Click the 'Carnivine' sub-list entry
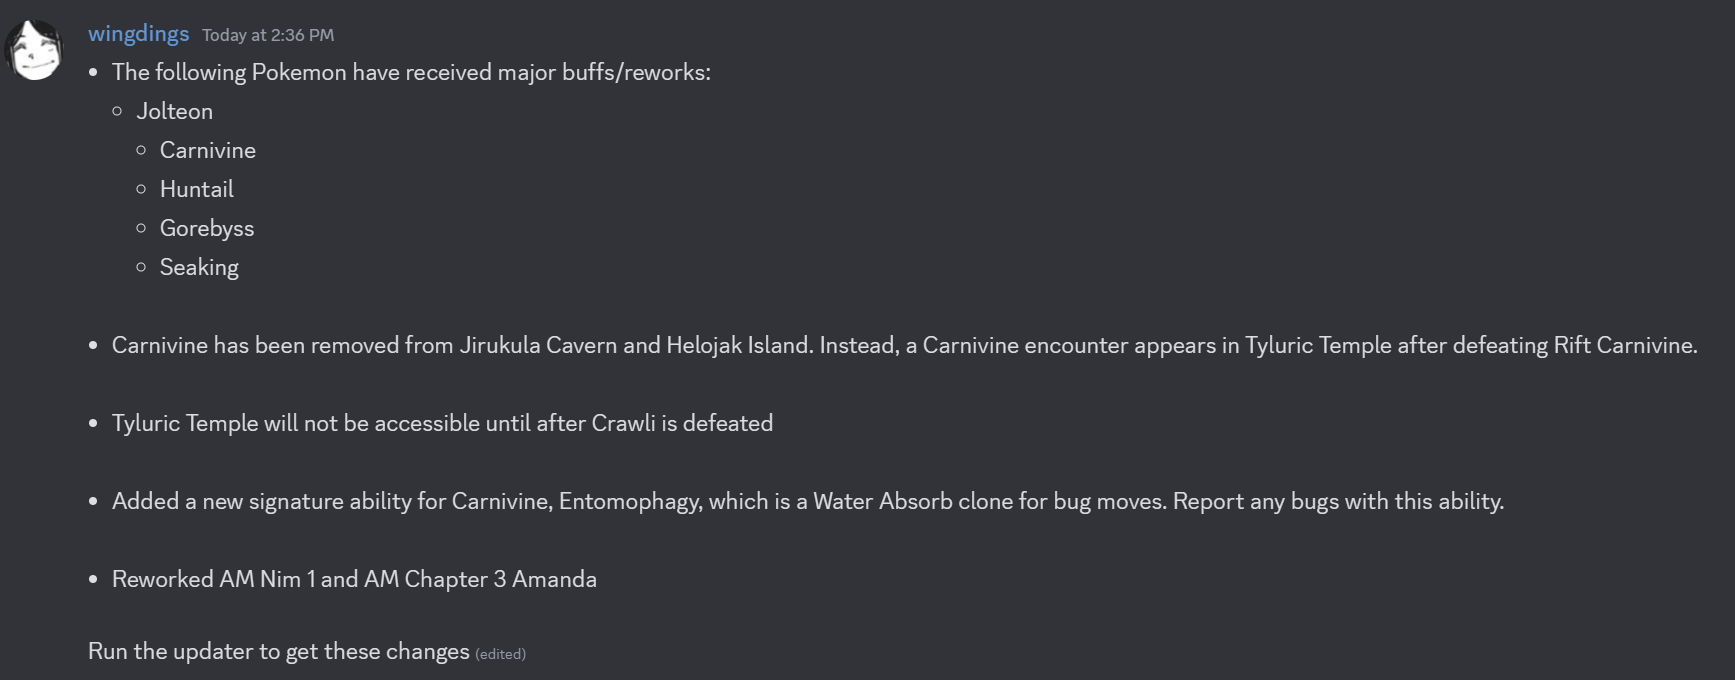 coord(208,150)
